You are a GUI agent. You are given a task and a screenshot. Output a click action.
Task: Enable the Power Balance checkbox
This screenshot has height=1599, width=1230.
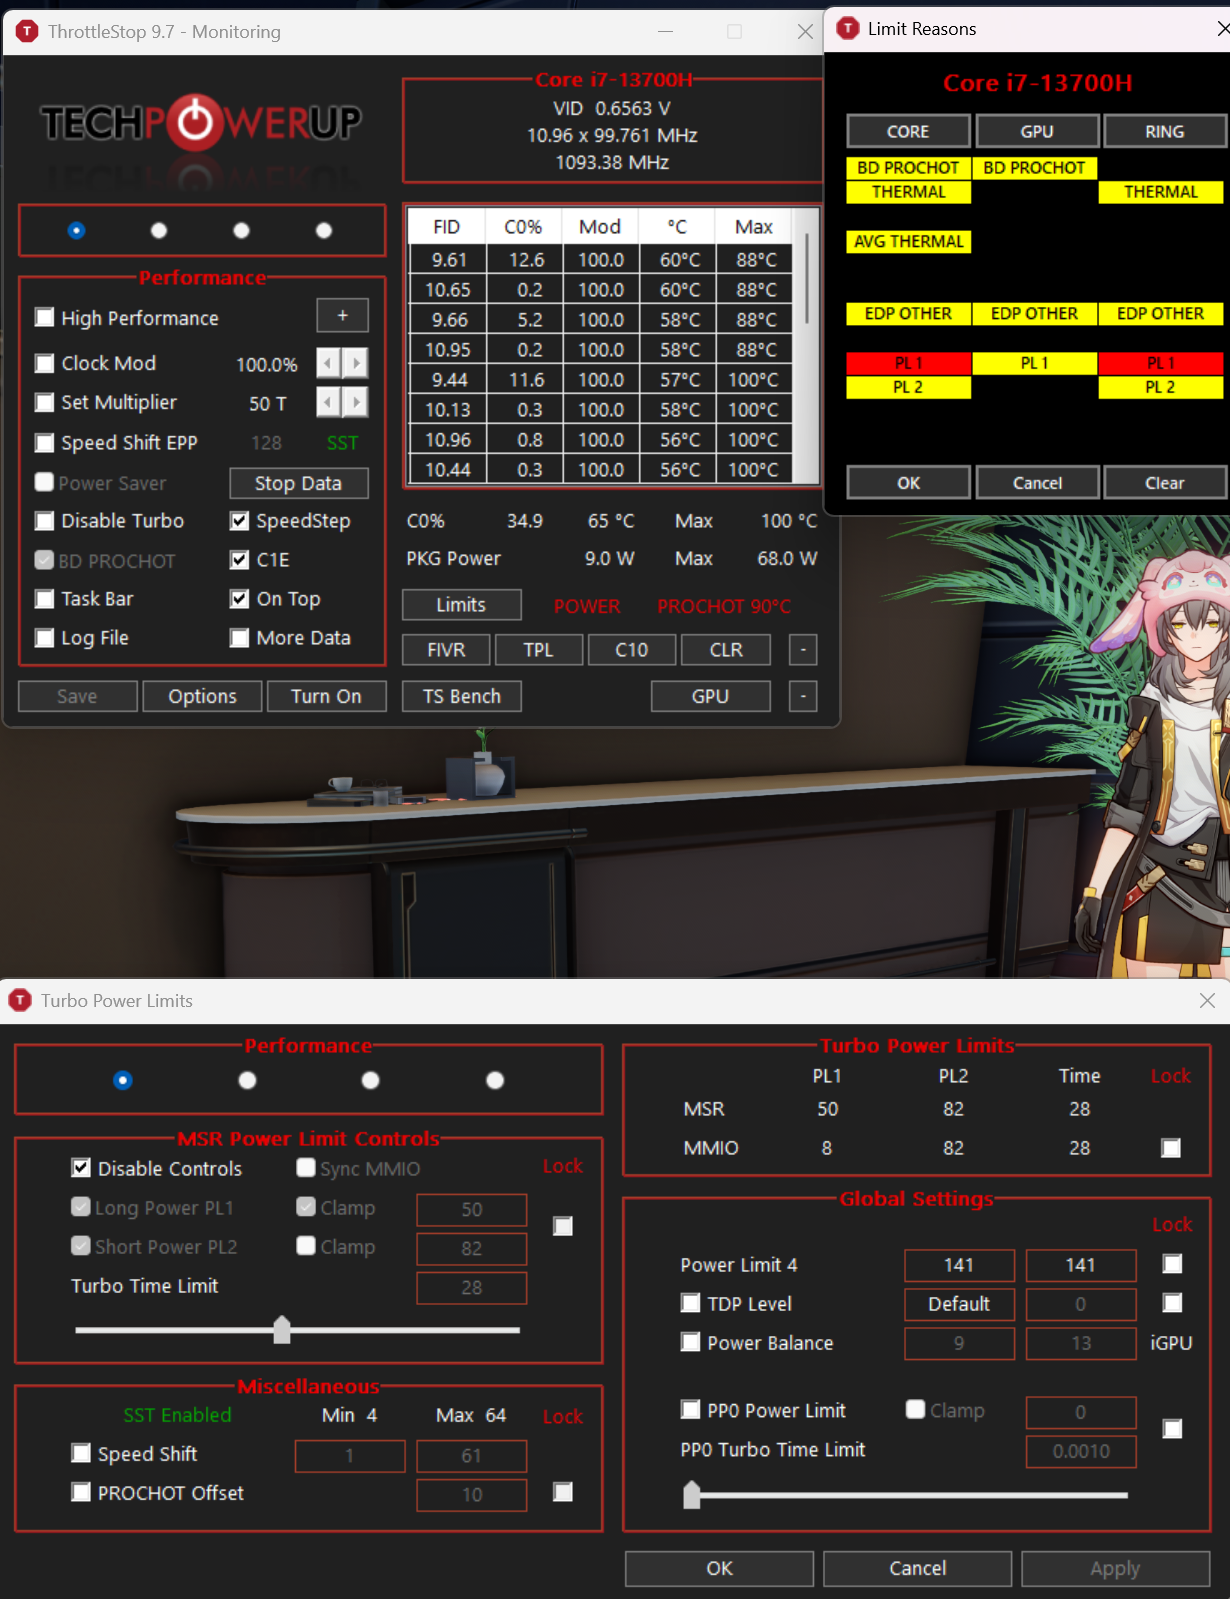tap(690, 1342)
